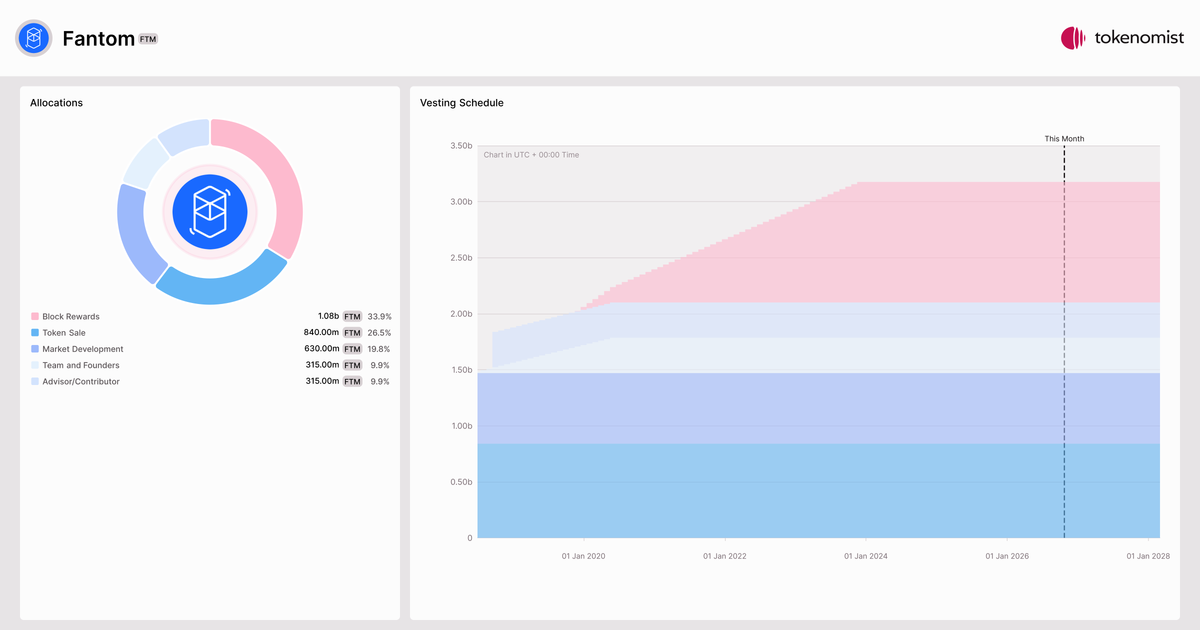Click the 01 Jan 2026 axis label
This screenshot has height=630, width=1200.
[1007, 556]
